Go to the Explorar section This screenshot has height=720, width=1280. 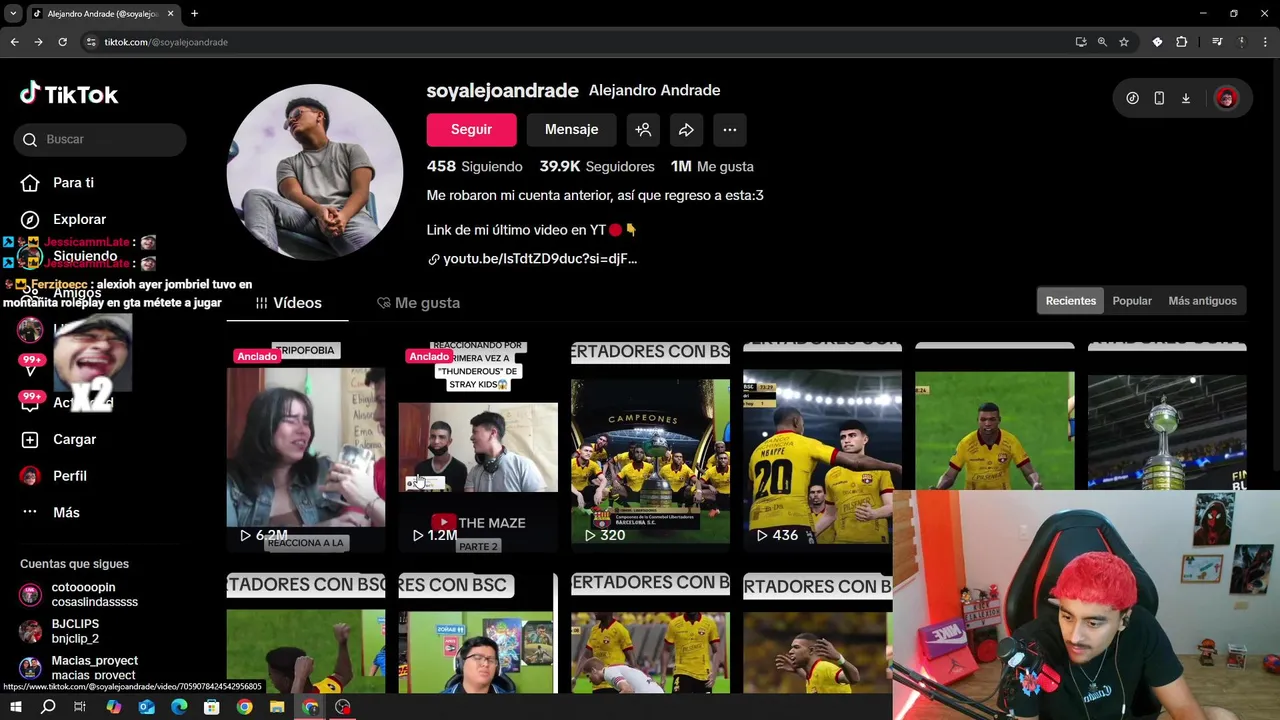pos(79,219)
